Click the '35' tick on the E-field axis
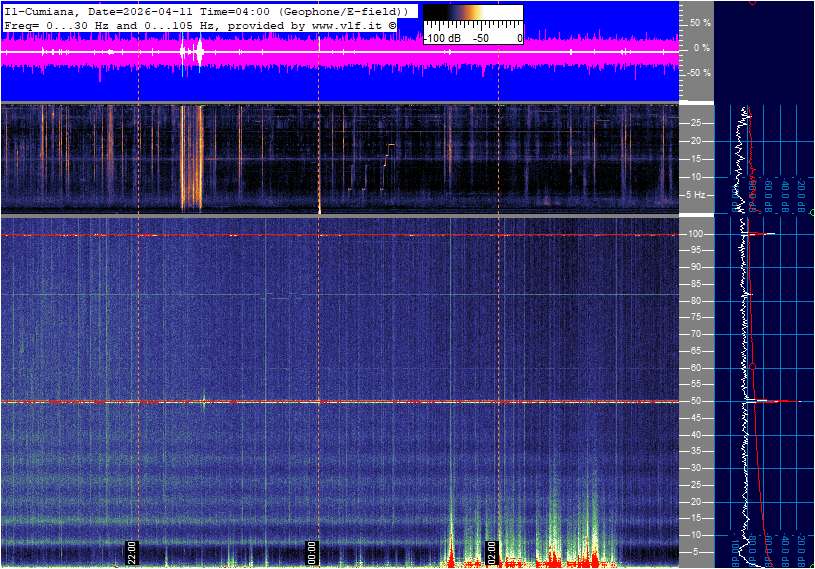Image resolution: width=815 pixels, height=569 pixels. click(695, 451)
